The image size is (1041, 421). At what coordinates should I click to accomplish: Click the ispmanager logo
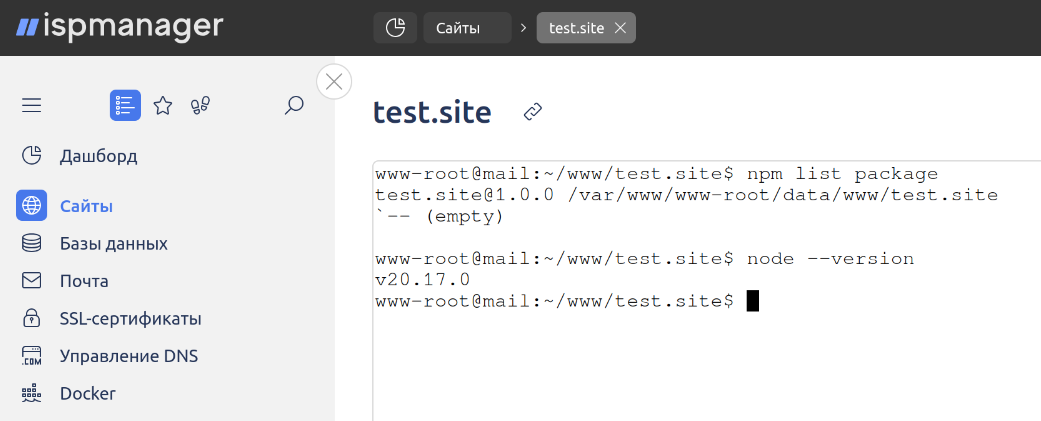[x=120, y=27]
